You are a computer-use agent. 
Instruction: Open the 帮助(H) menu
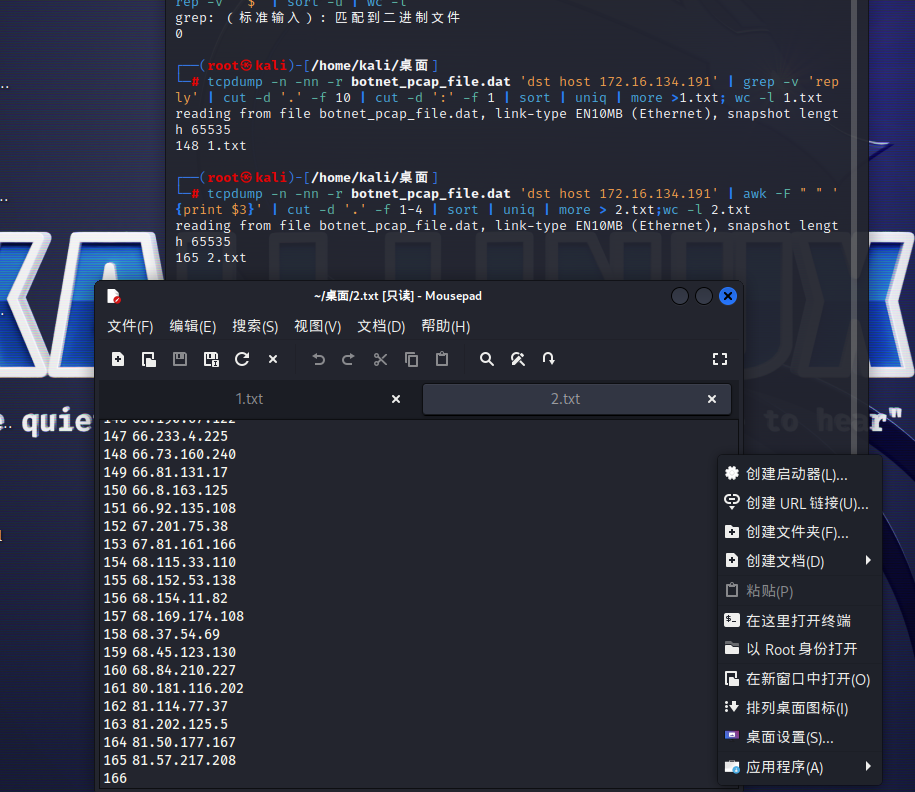(445, 326)
